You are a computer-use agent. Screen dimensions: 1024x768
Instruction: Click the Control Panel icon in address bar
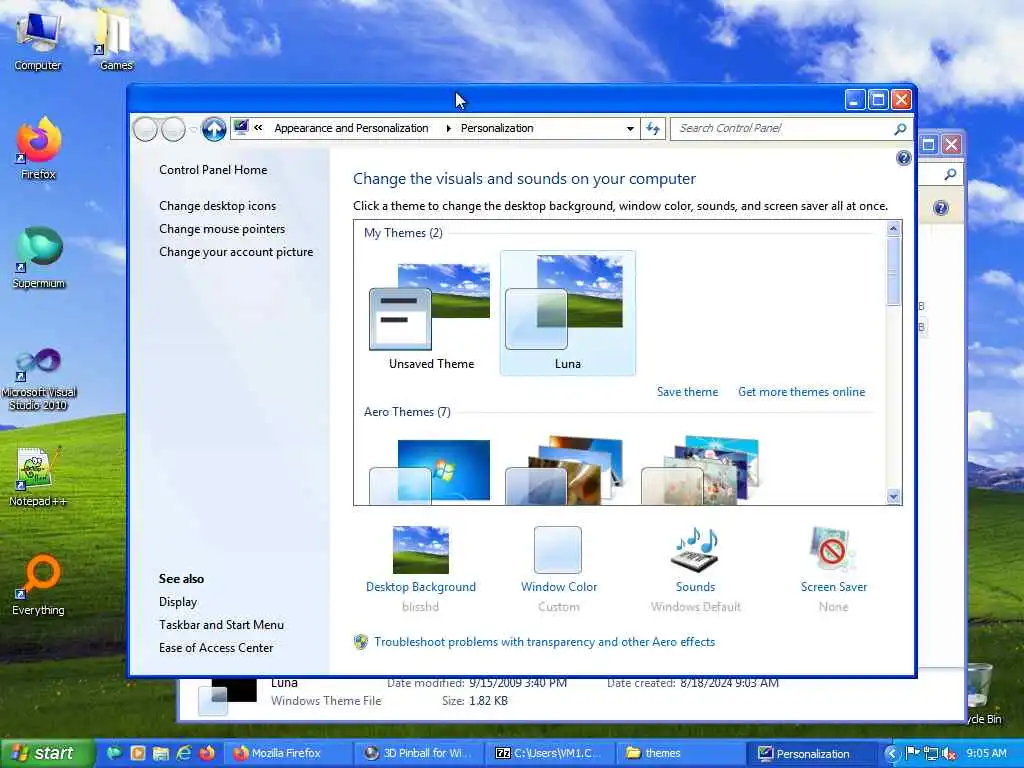241,127
